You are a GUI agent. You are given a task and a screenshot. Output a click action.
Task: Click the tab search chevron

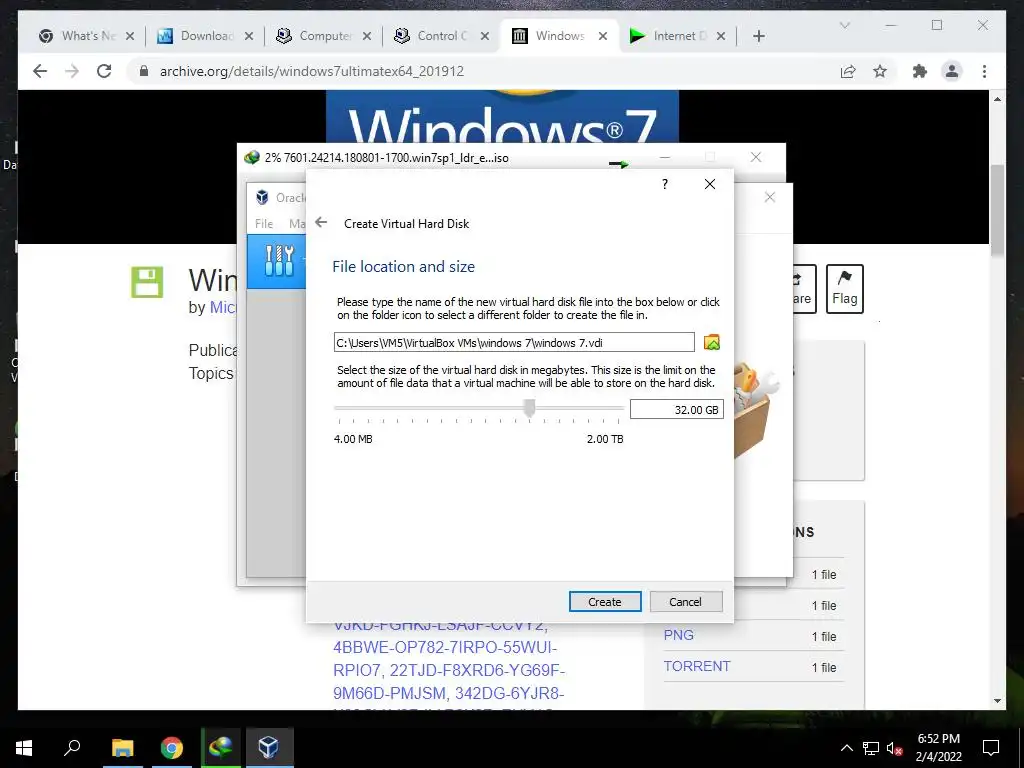[x=844, y=25]
